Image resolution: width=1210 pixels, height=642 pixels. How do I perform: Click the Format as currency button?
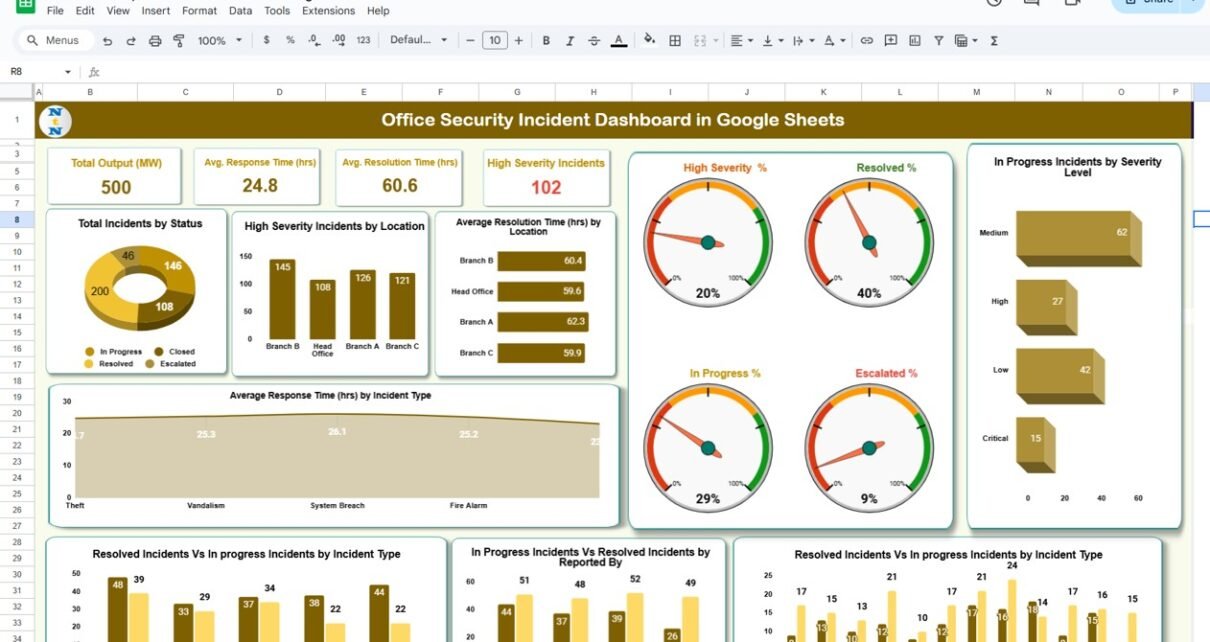[x=266, y=41]
